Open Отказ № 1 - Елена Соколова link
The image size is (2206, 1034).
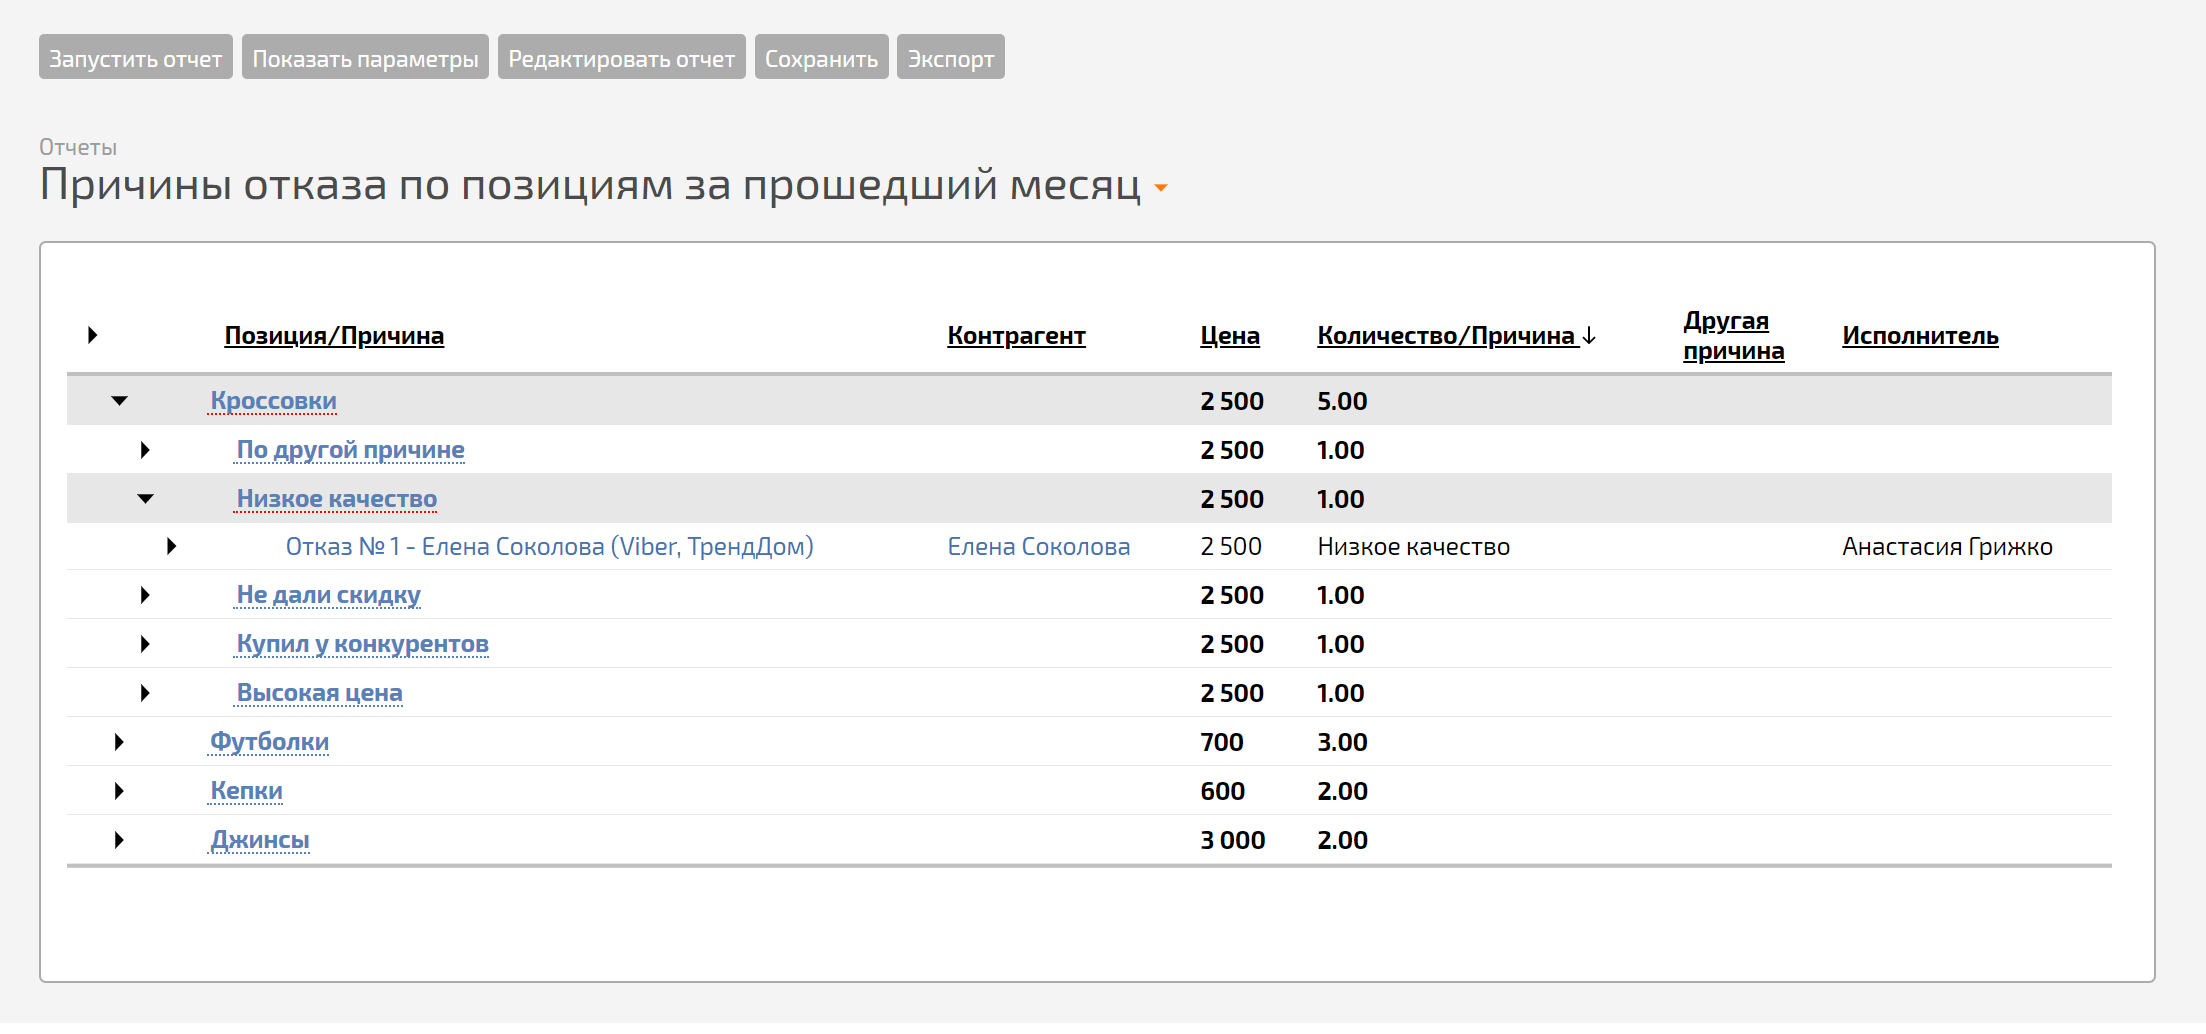tap(550, 547)
